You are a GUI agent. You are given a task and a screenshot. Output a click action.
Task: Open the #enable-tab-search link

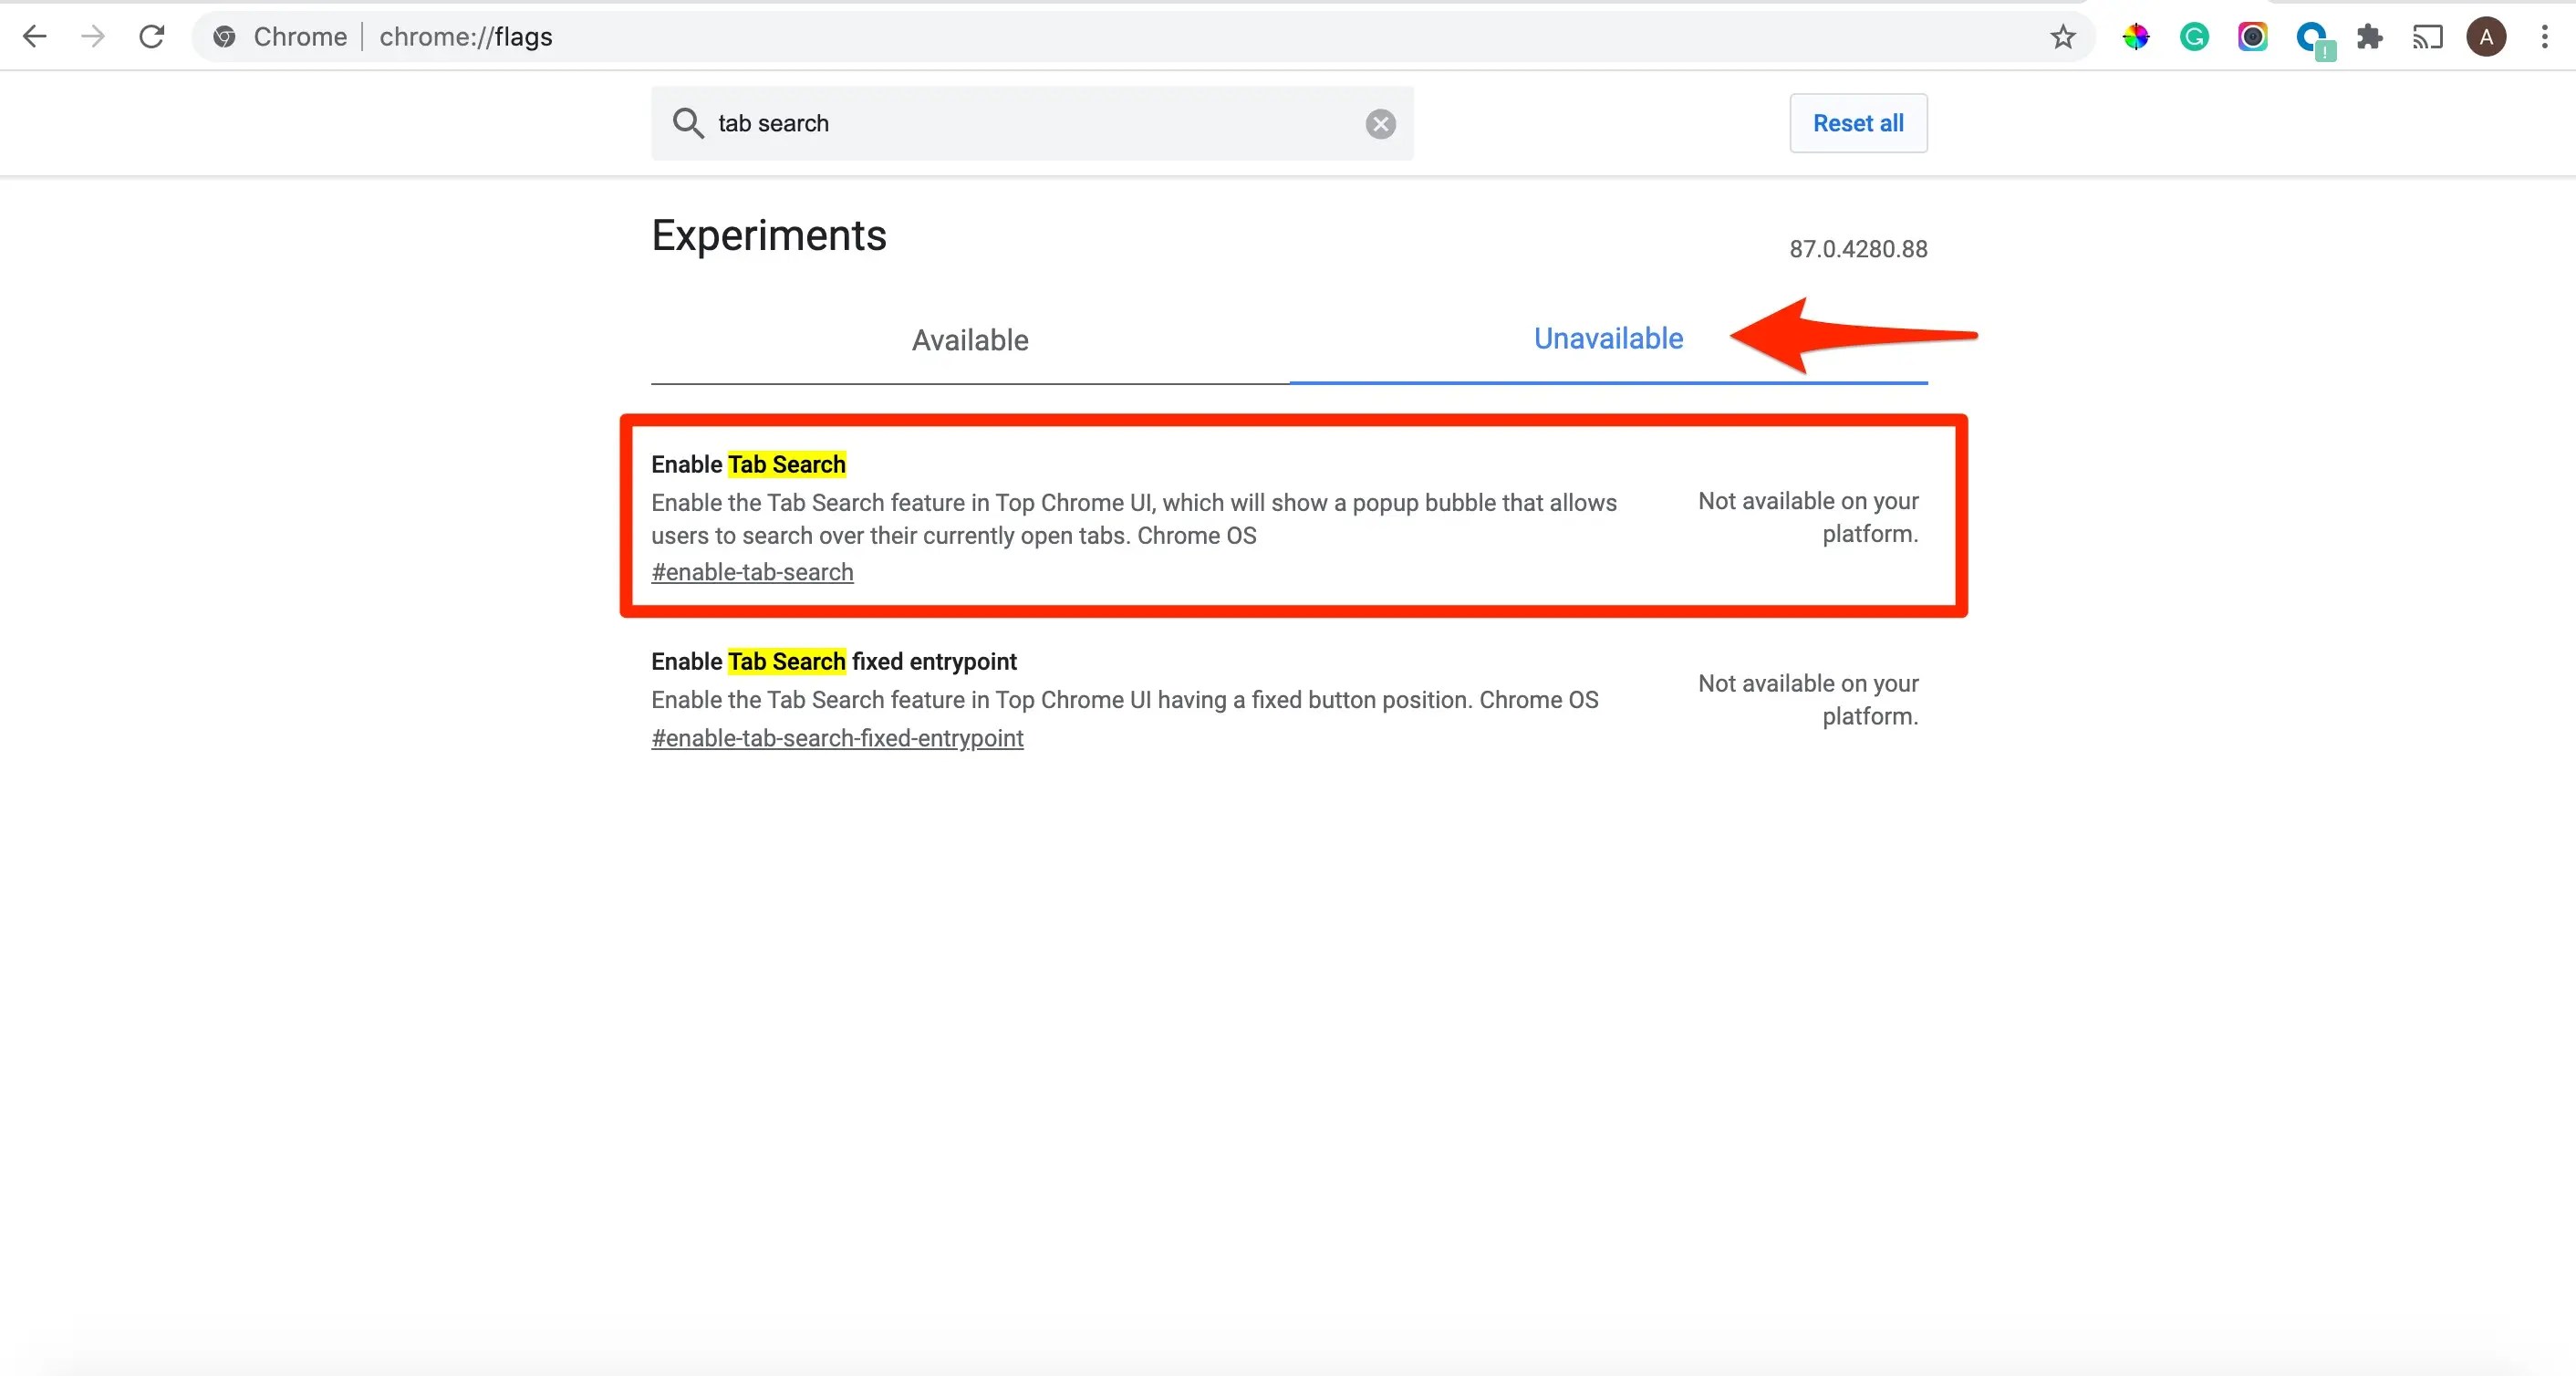752,572
